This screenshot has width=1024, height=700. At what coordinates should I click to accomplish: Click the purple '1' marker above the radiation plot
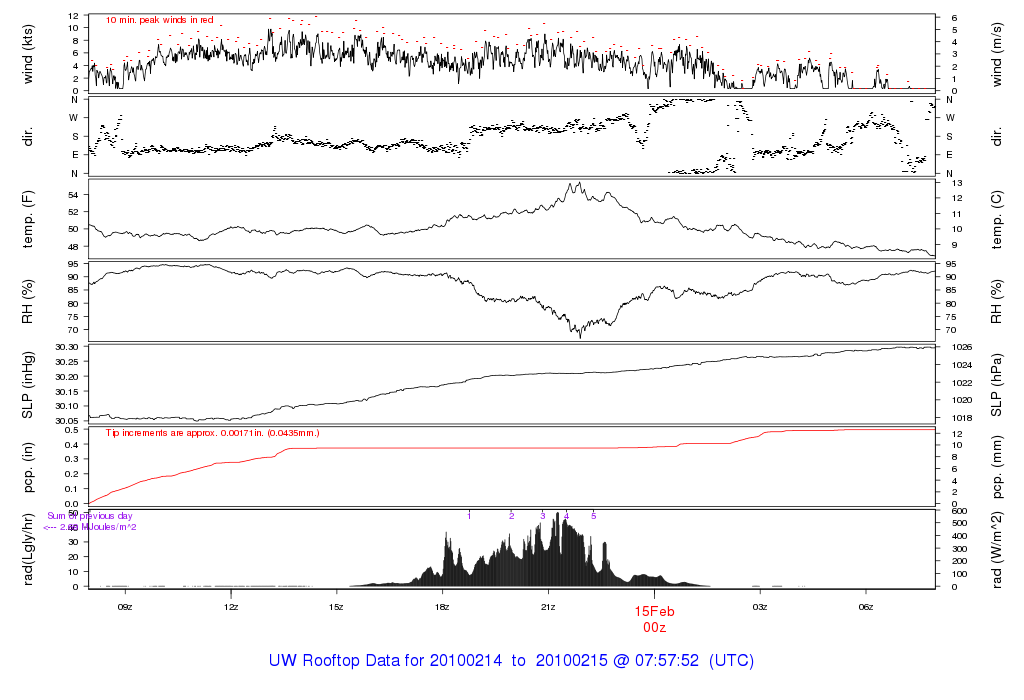click(x=469, y=516)
